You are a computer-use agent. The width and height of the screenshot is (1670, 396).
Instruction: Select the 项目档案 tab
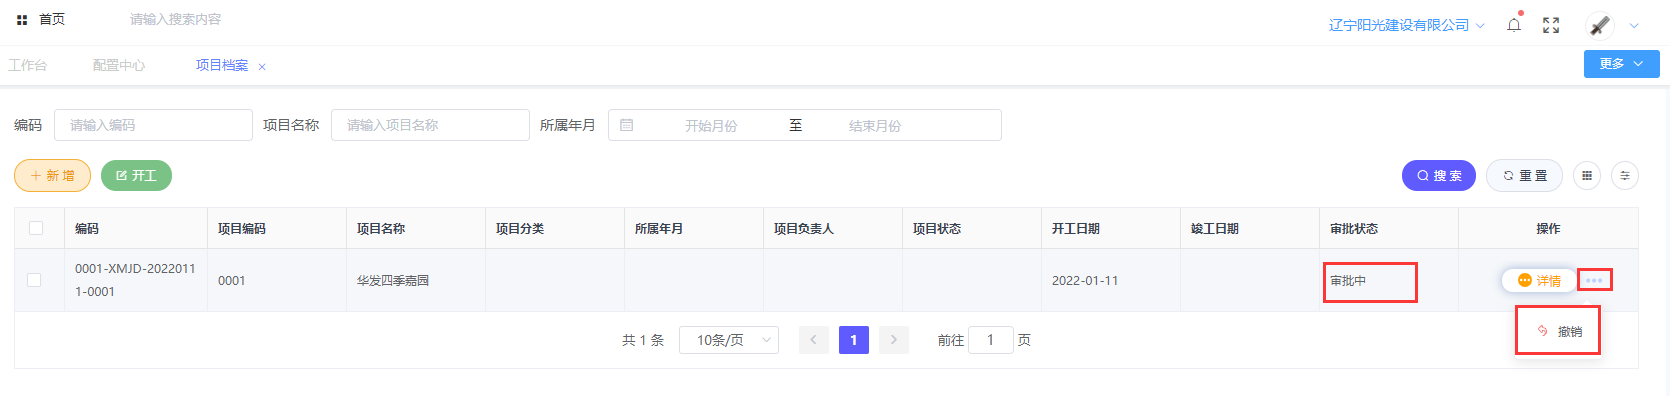222,65
